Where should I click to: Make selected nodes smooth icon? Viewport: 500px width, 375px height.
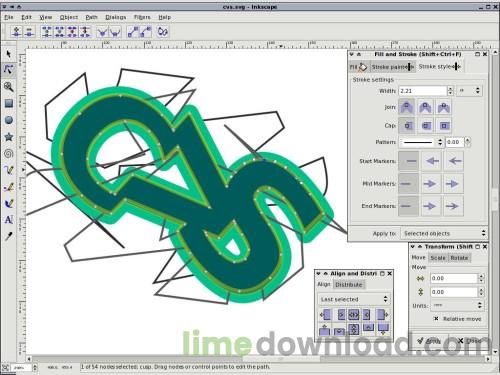click(x=115, y=32)
